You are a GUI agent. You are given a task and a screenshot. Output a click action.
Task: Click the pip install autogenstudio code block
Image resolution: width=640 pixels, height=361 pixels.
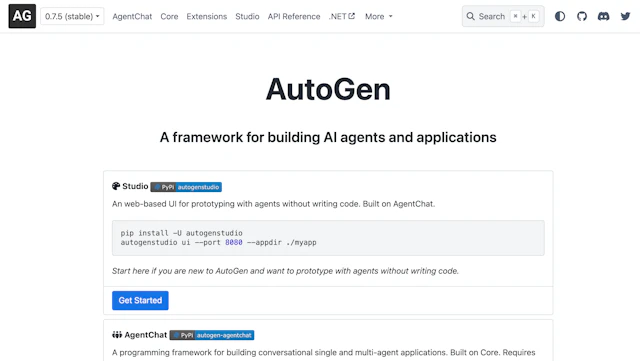(x=328, y=238)
